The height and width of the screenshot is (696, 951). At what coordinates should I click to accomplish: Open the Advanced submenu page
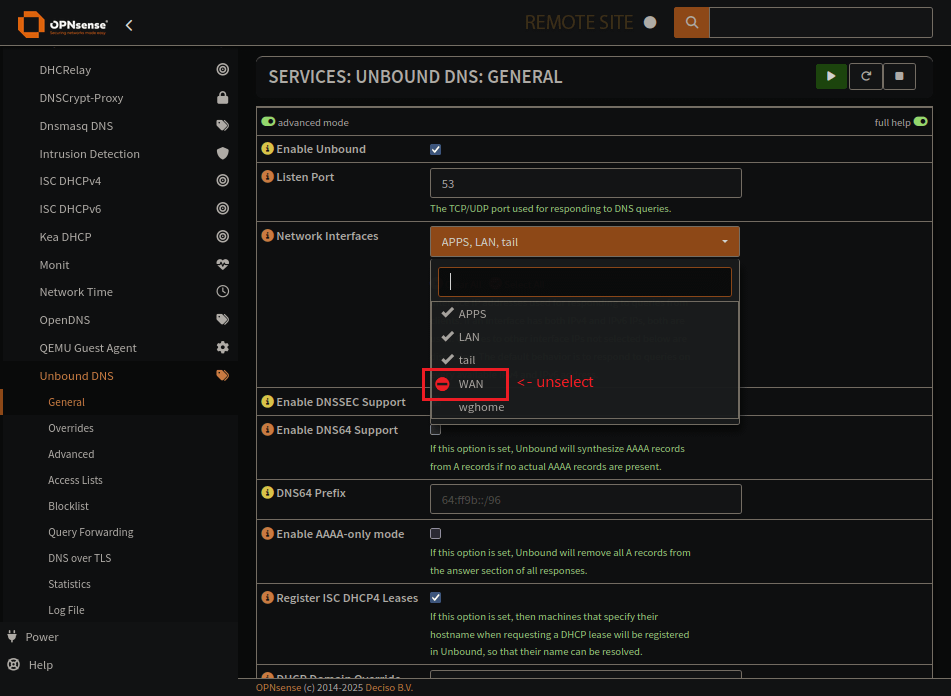(x=71, y=454)
